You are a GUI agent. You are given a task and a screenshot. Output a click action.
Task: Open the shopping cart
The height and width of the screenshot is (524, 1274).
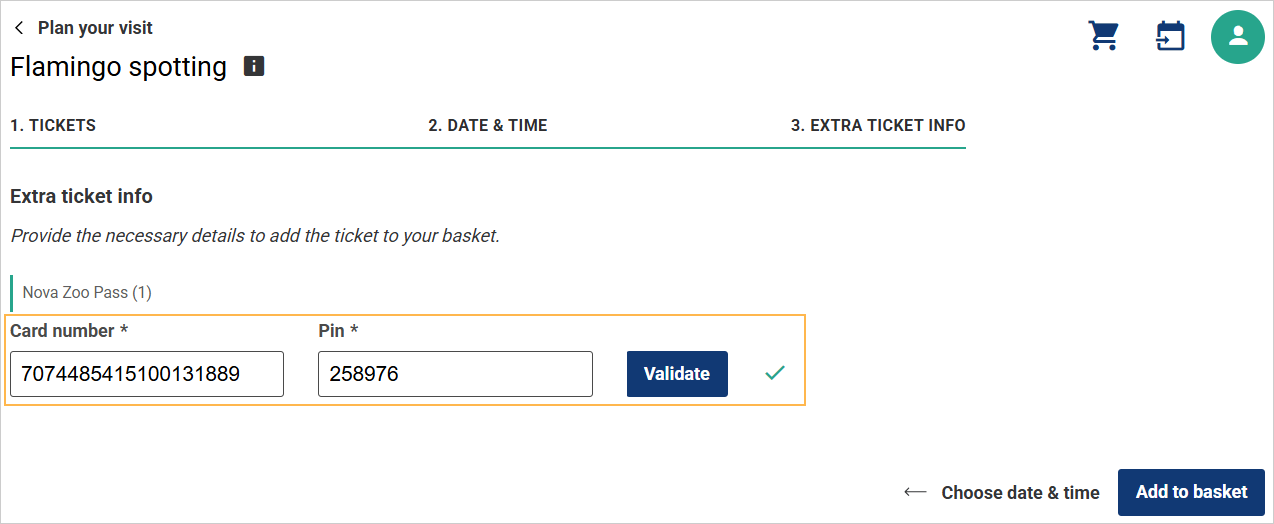coord(1103,36)
